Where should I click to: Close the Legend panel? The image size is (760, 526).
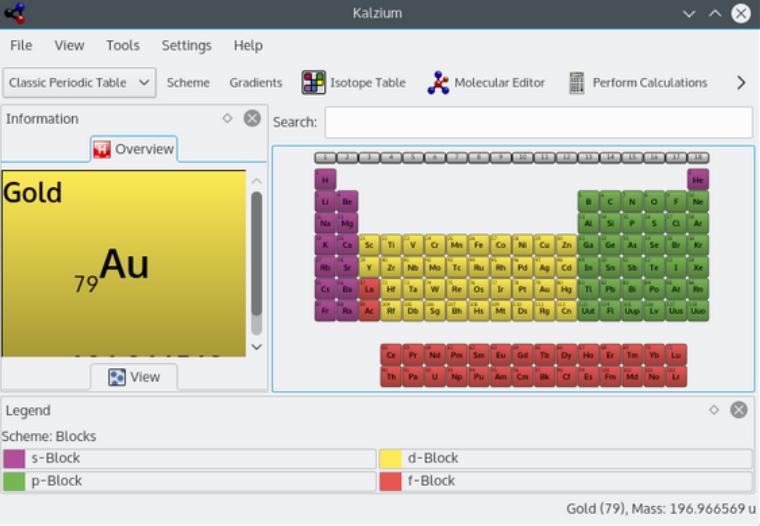point(739,410)
